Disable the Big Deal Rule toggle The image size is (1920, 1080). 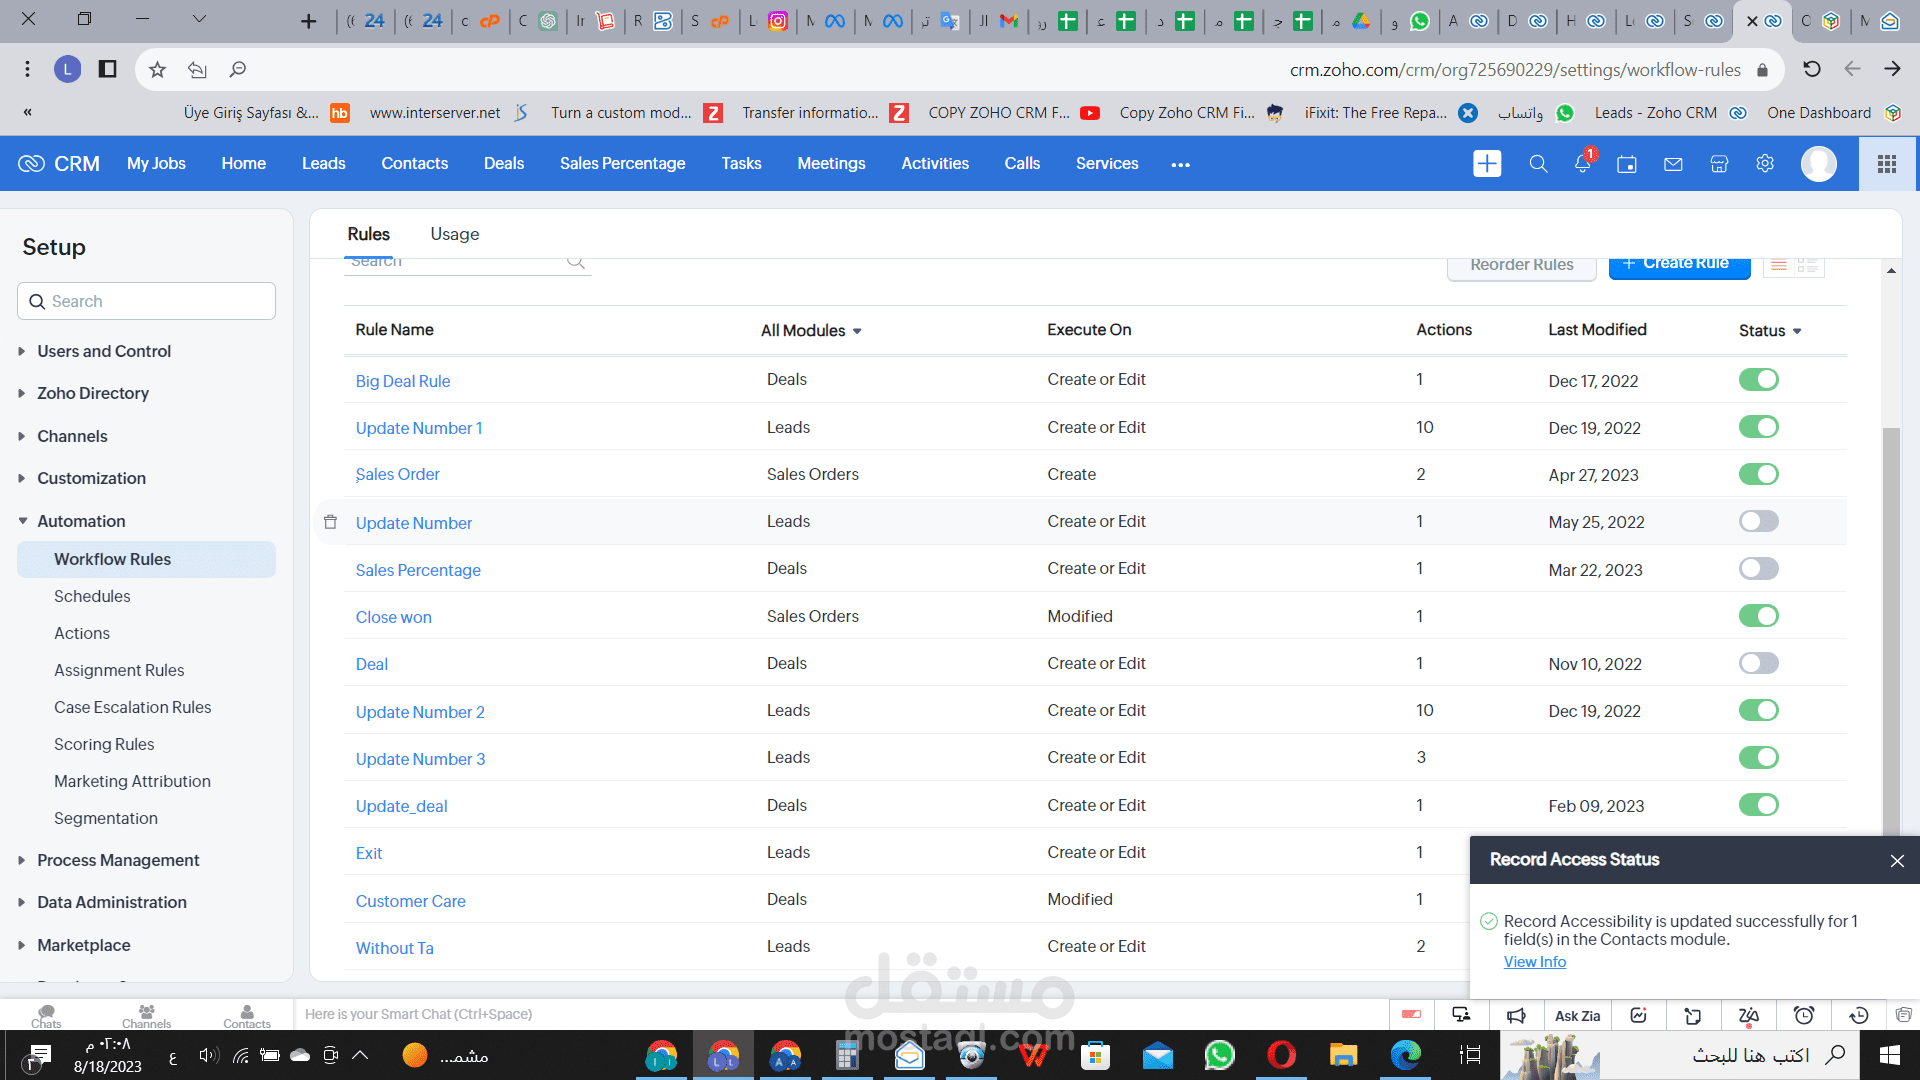pos(1758,380)
